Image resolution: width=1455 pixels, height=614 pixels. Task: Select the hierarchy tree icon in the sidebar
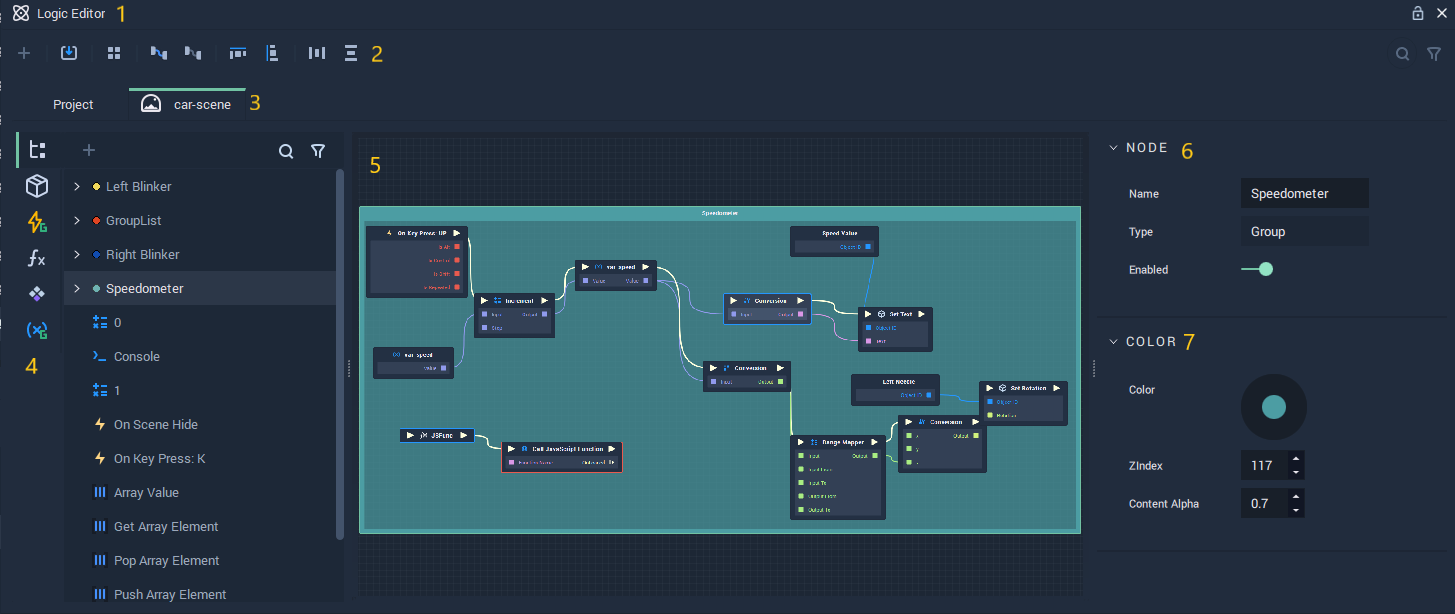coord(37,150)
